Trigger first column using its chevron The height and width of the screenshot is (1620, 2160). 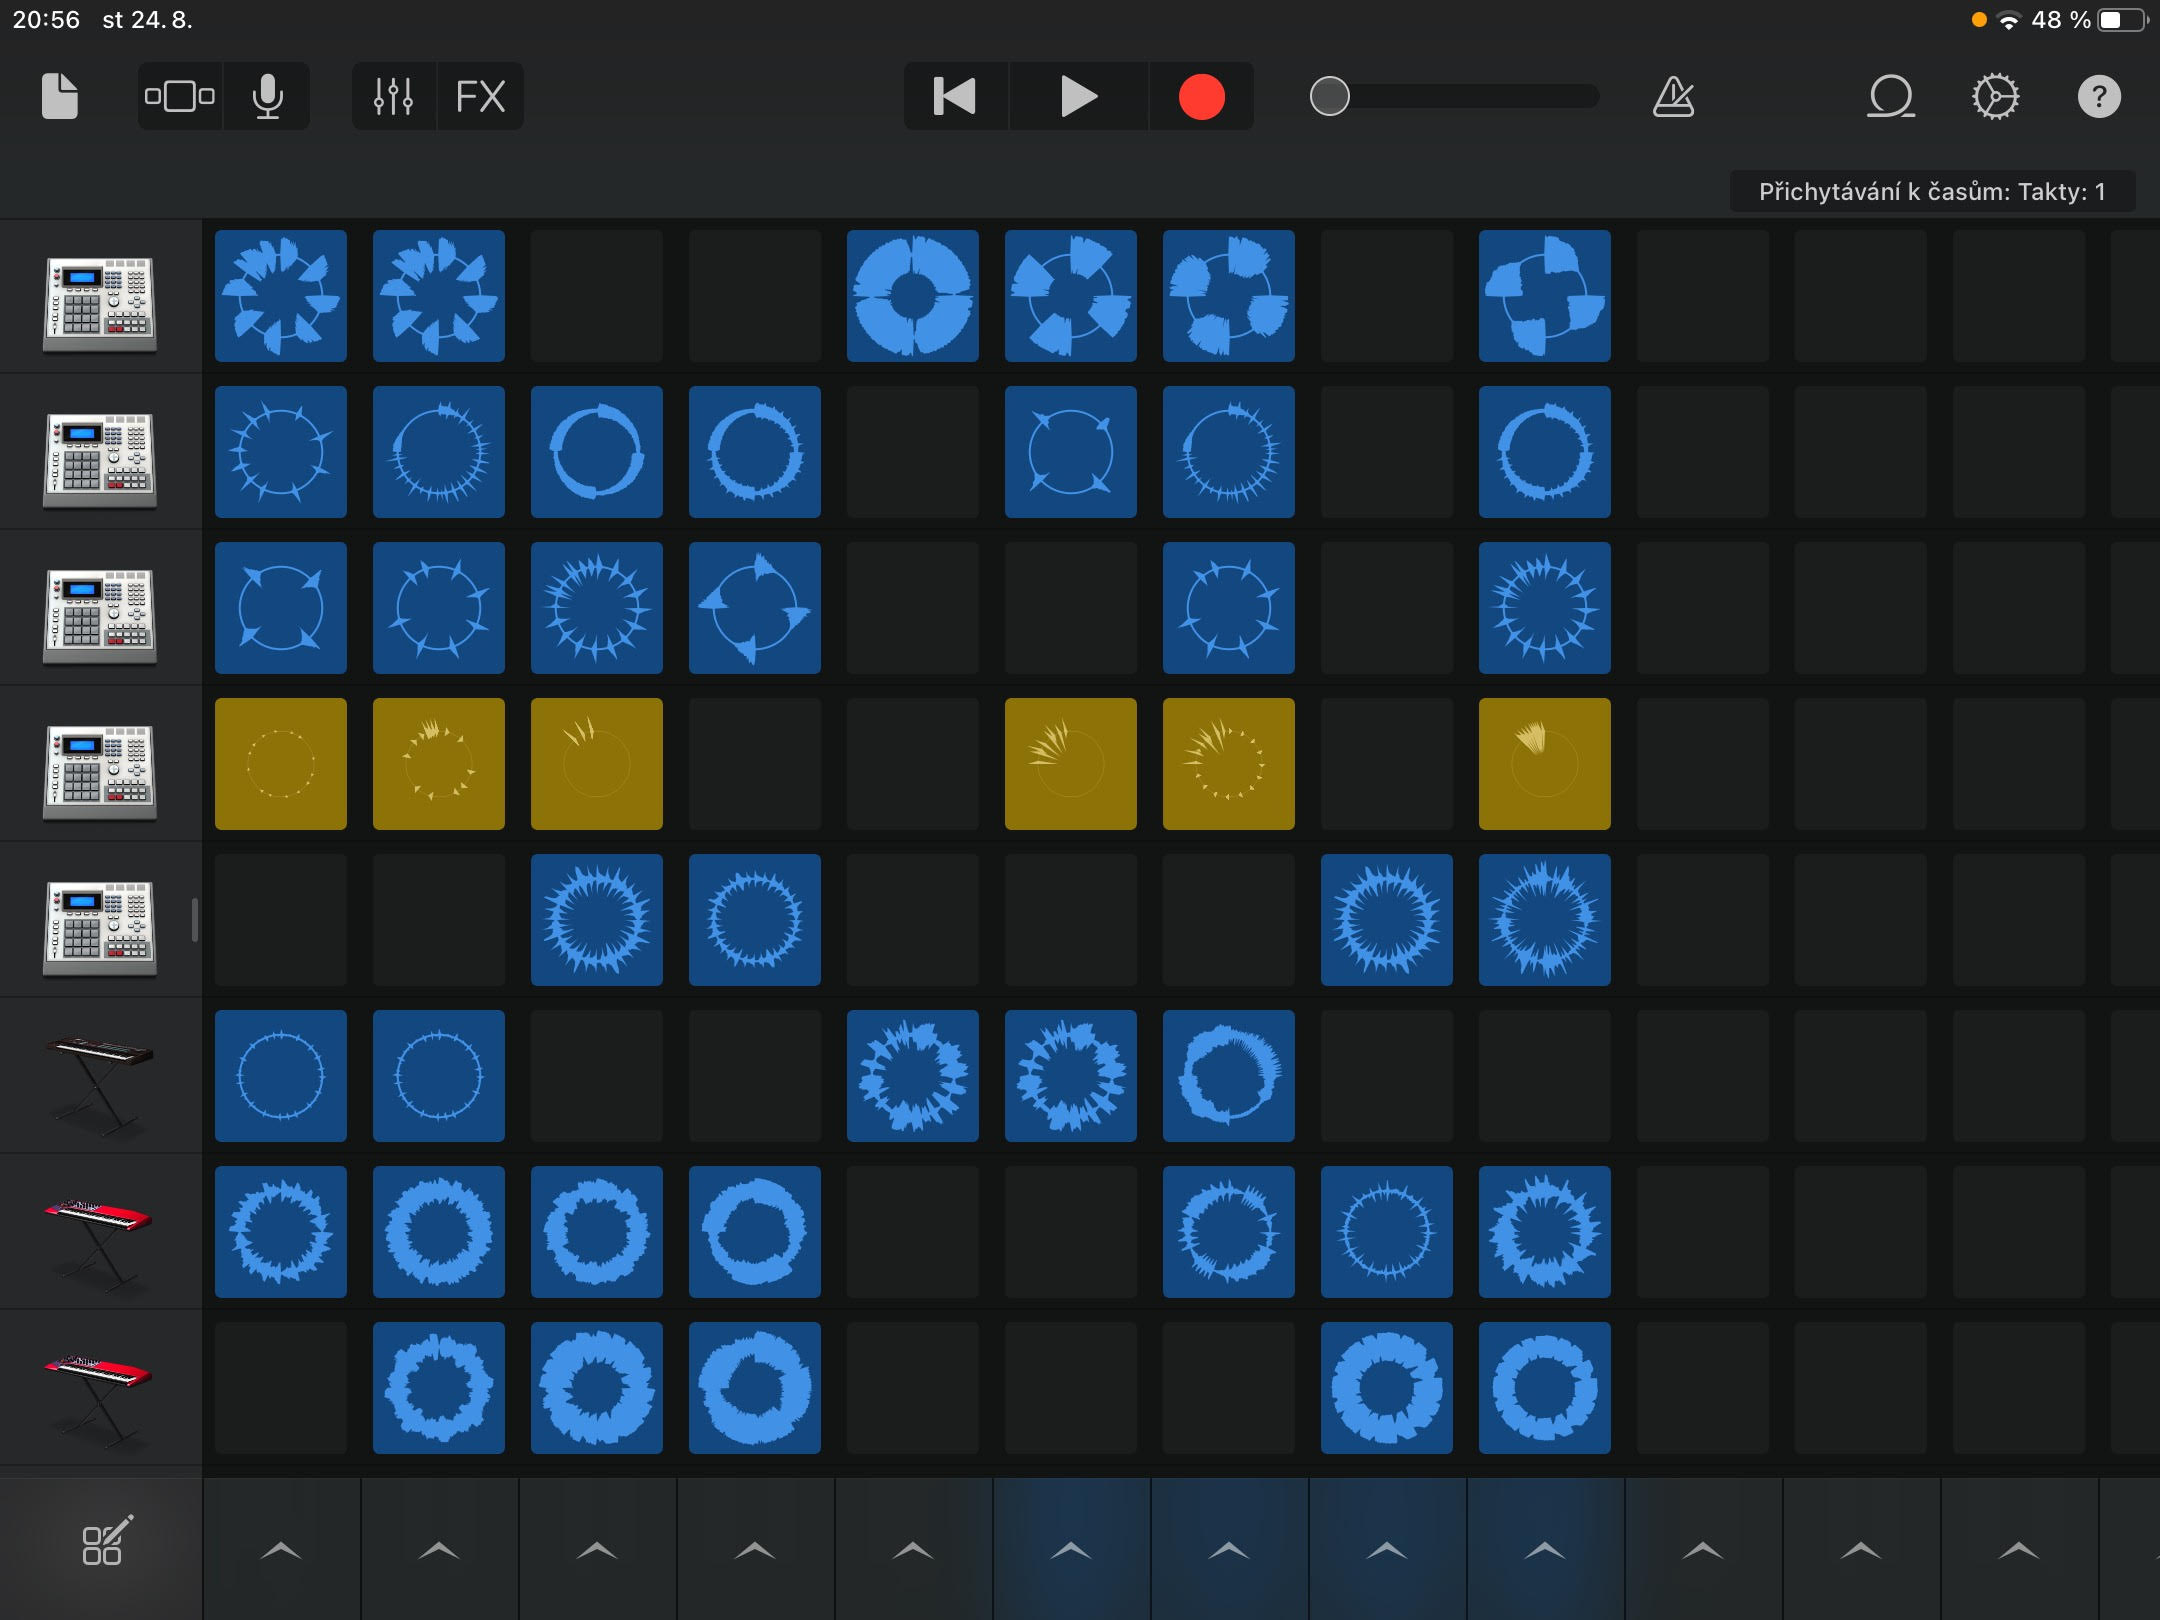(281, 1550)
